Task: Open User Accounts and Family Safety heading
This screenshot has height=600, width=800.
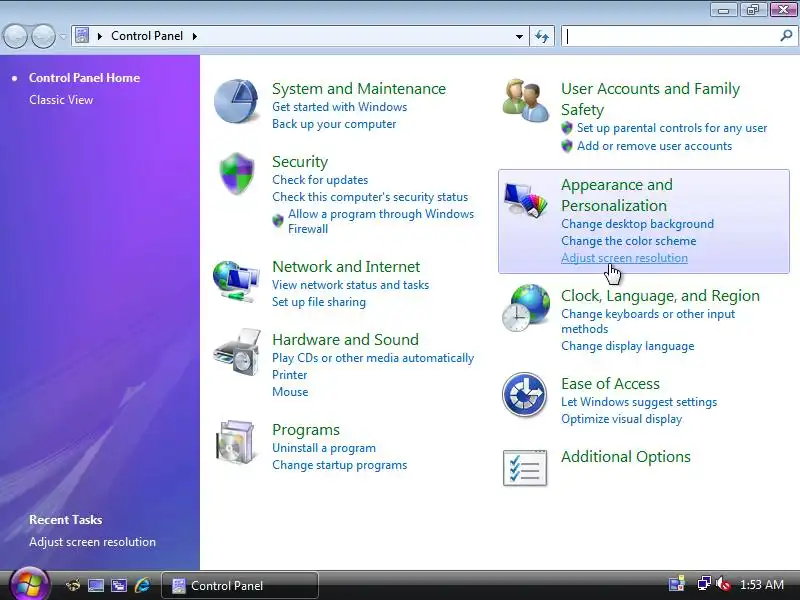Action: pyautogui.click(x=651, y=99)
